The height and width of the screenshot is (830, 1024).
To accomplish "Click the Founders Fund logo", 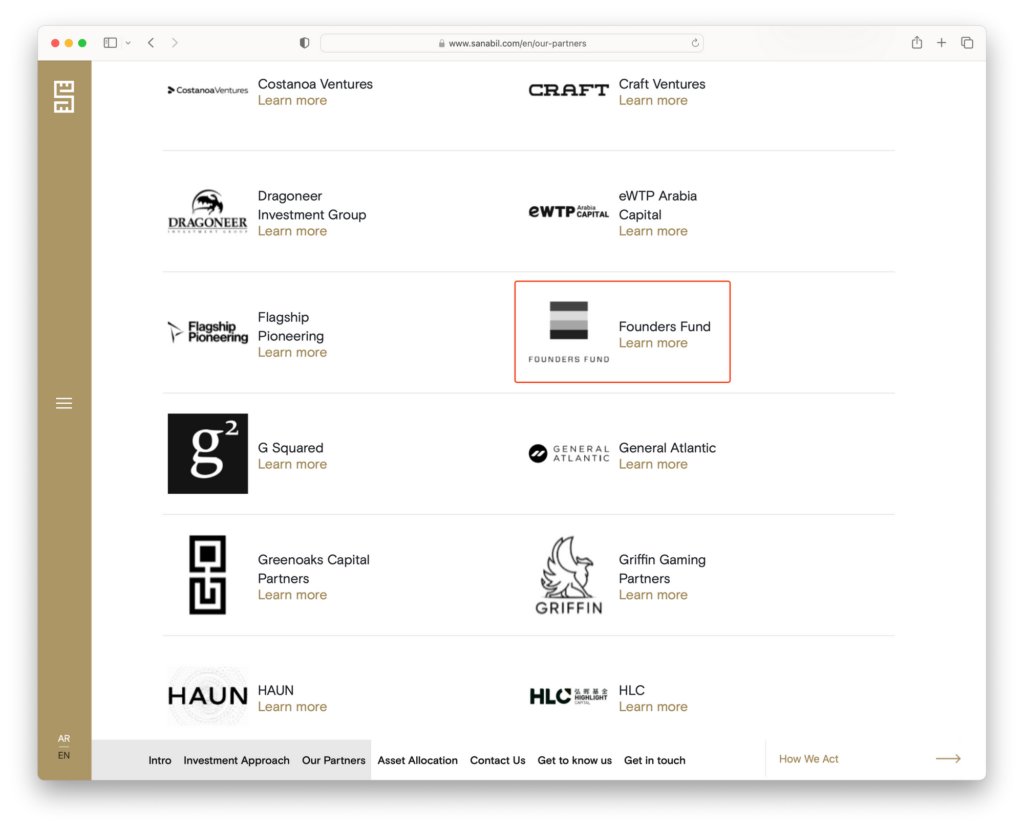I will (x=568, y=318).
